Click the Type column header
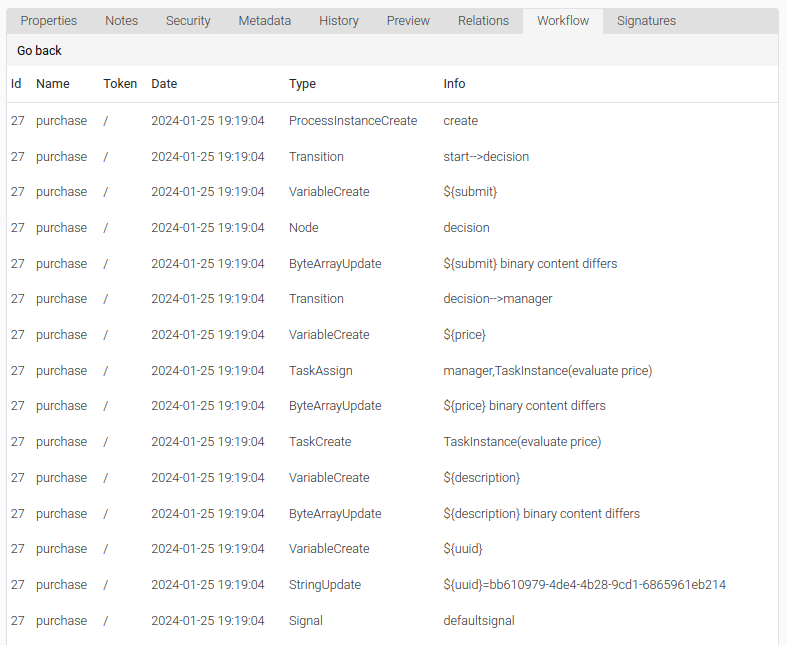Viewport: 787px width, 645px height. click(302, 83)
